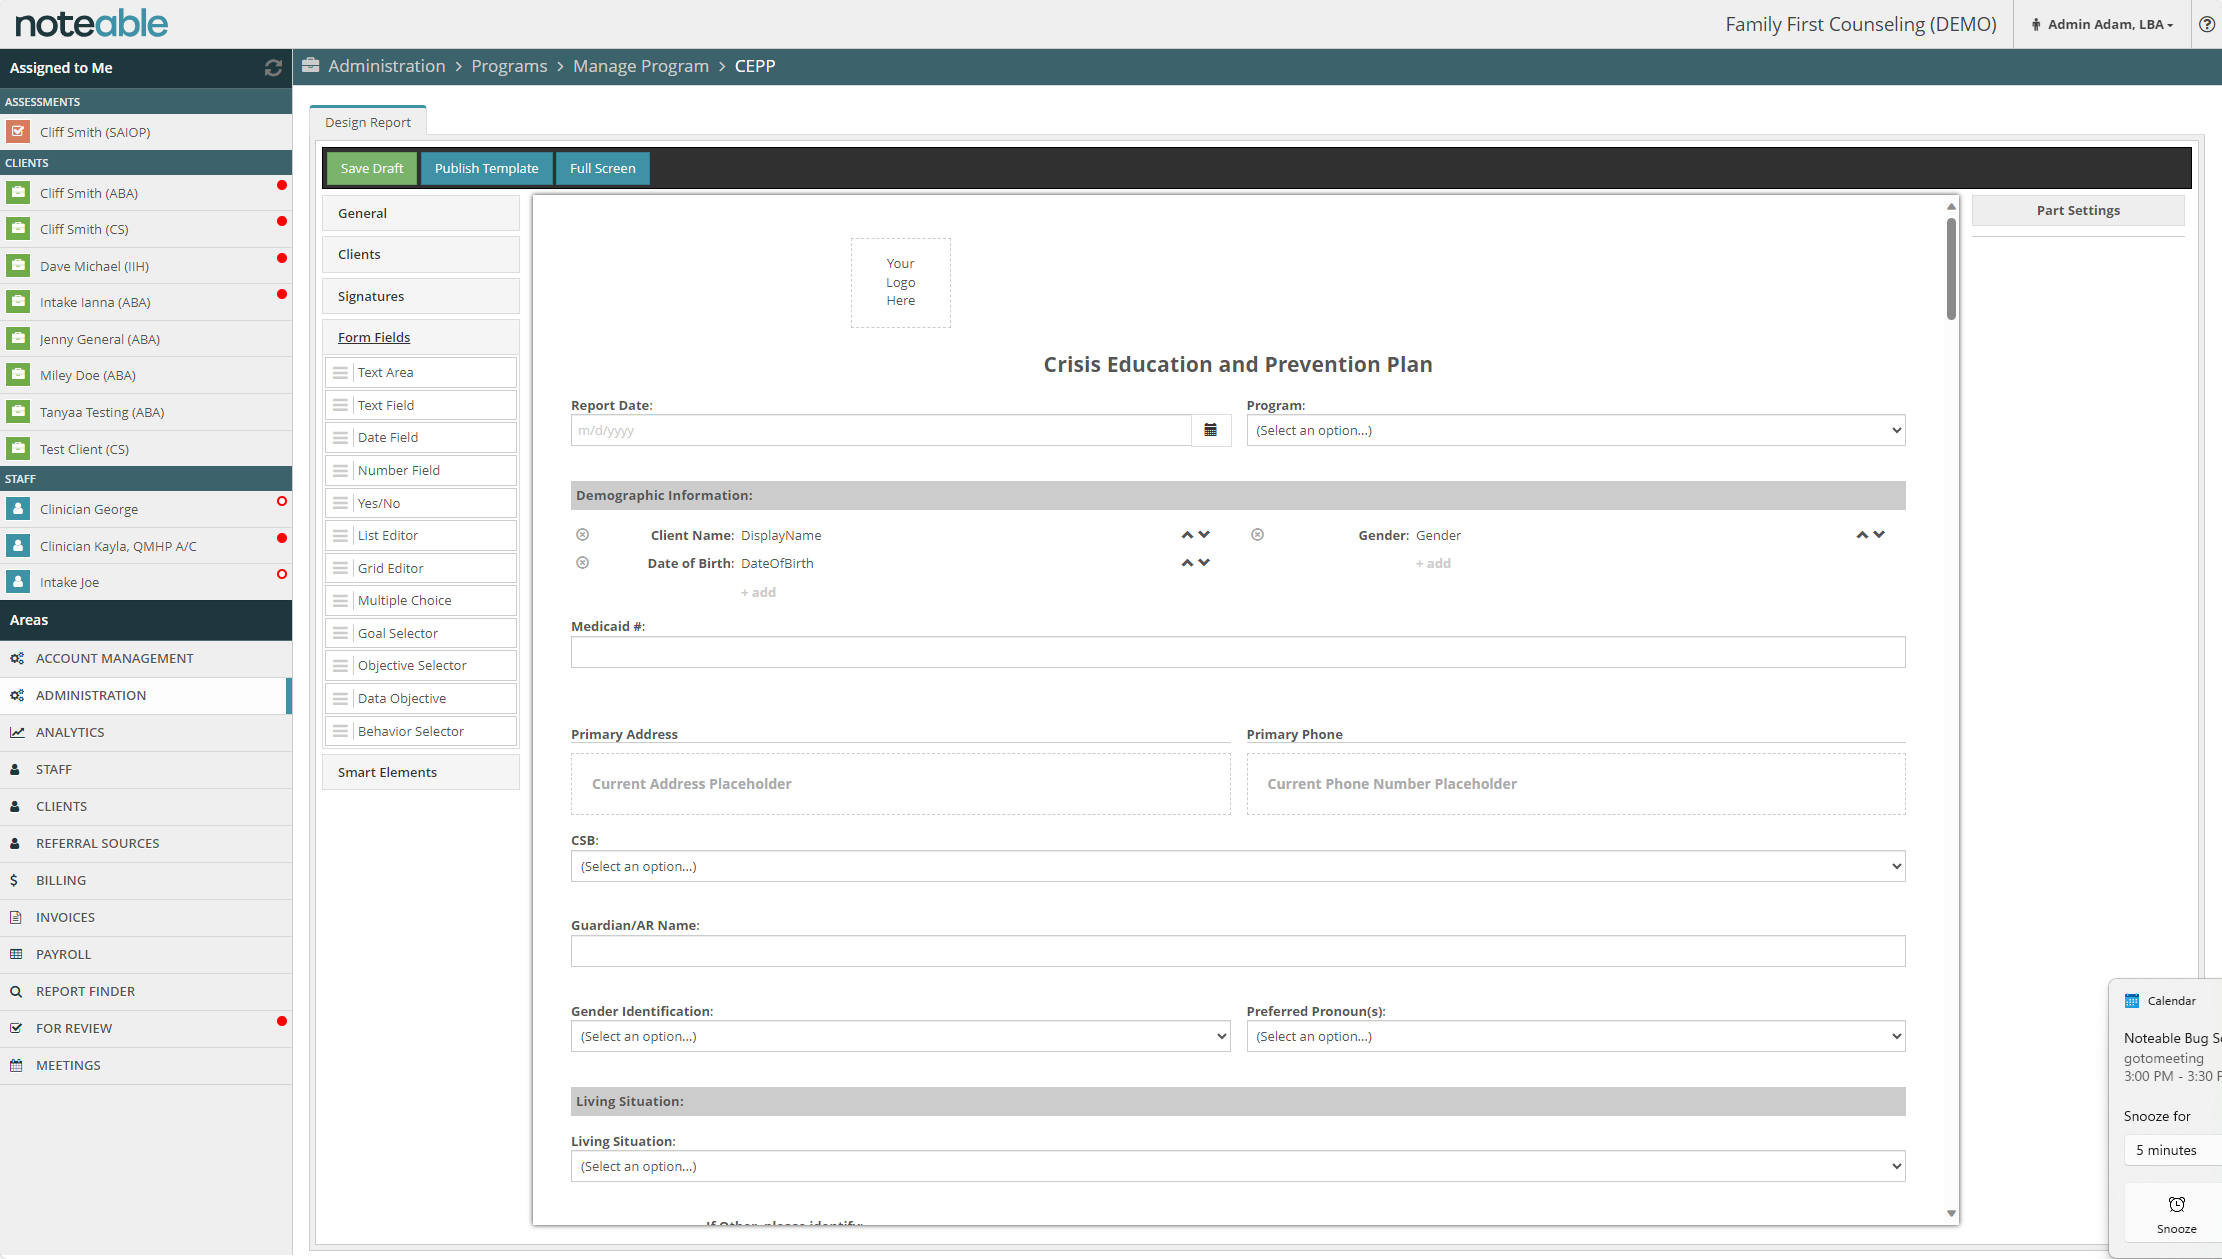
Task: Open the Cliff Smith (SAIOP) assessment
Action: click(95, 131)
